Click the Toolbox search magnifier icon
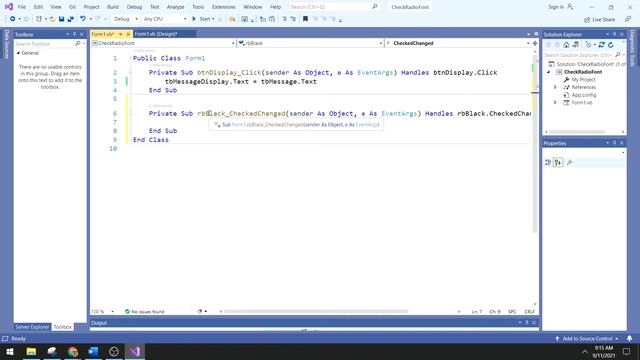640x360 pixels. (78, 43)
